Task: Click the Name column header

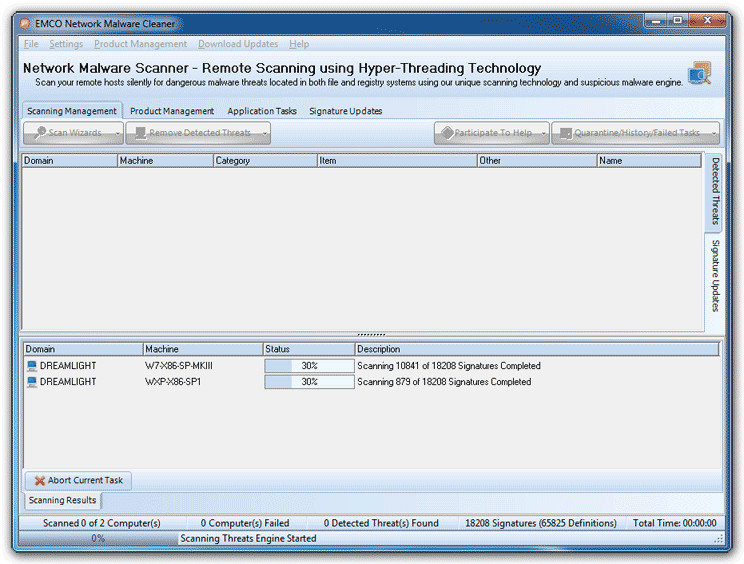Action: coord(649,161)
